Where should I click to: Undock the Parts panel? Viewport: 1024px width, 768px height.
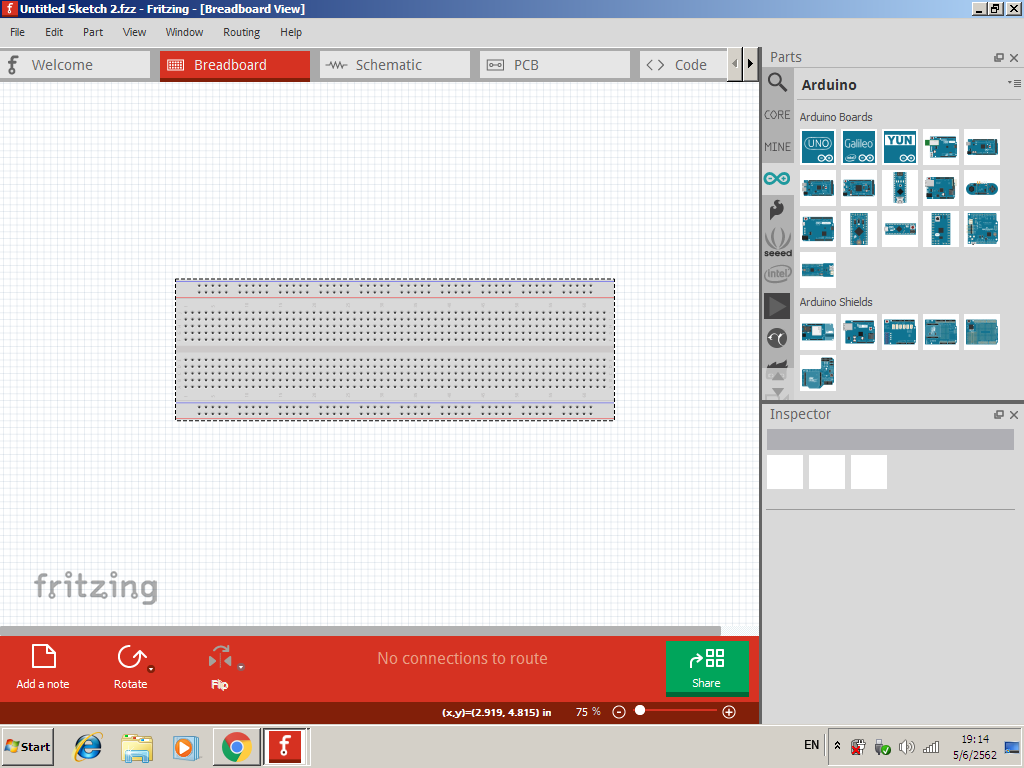(999, 57)
